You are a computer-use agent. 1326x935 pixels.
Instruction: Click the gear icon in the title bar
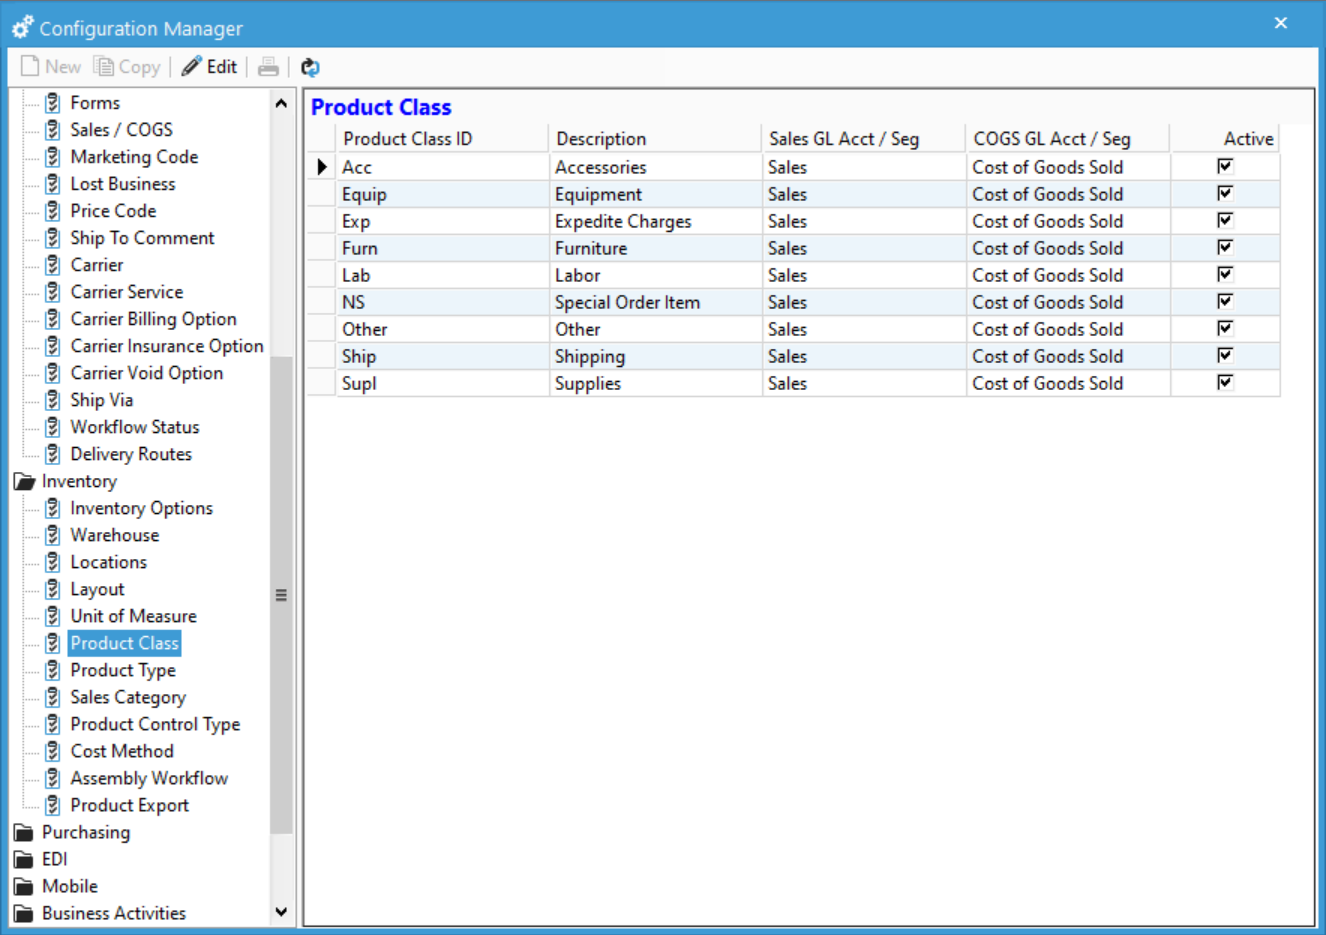(x=22, y=27)
